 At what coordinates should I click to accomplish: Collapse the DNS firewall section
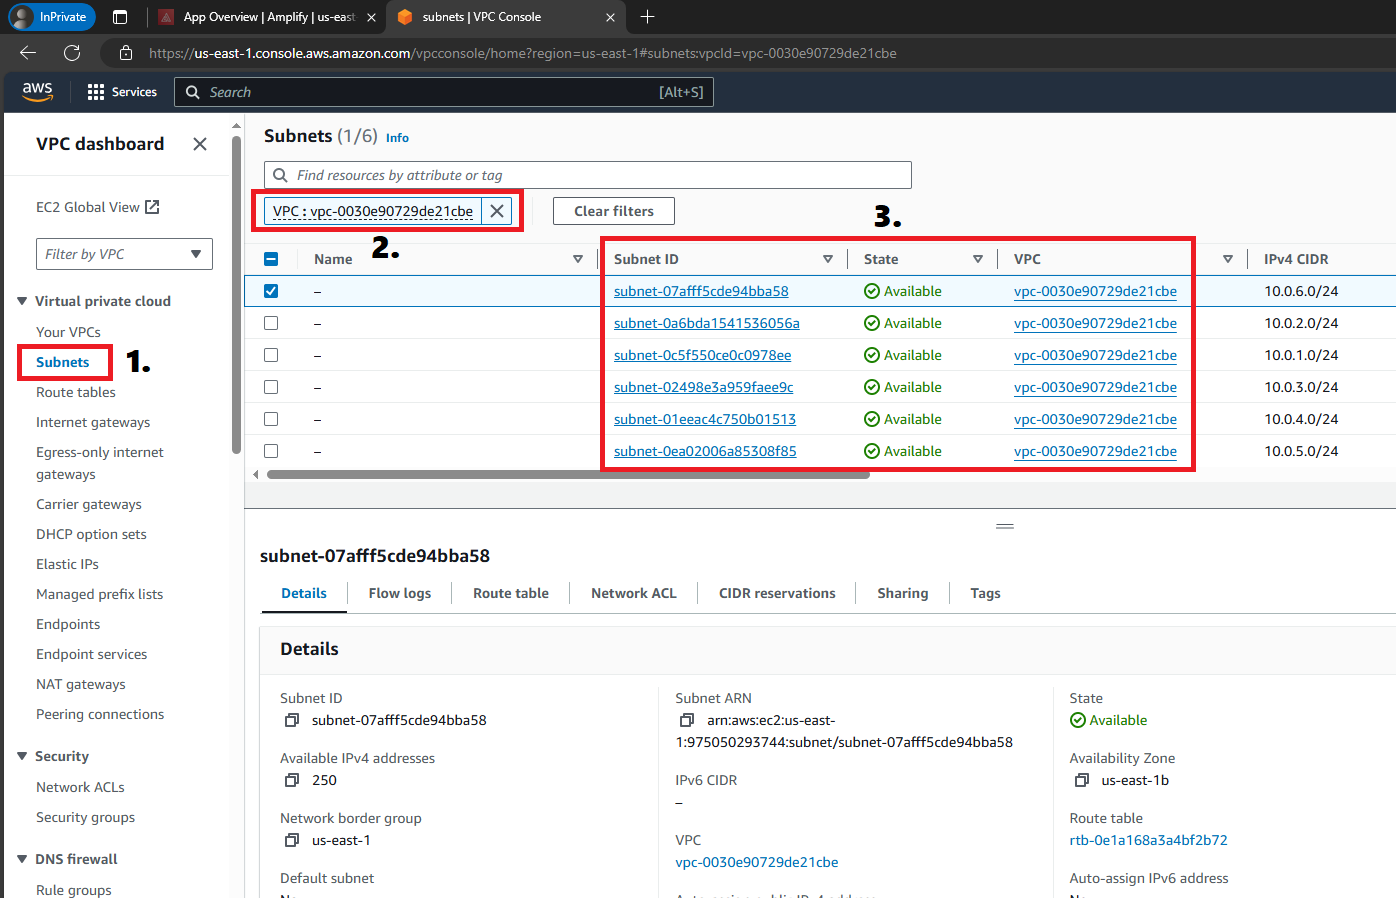22,859
